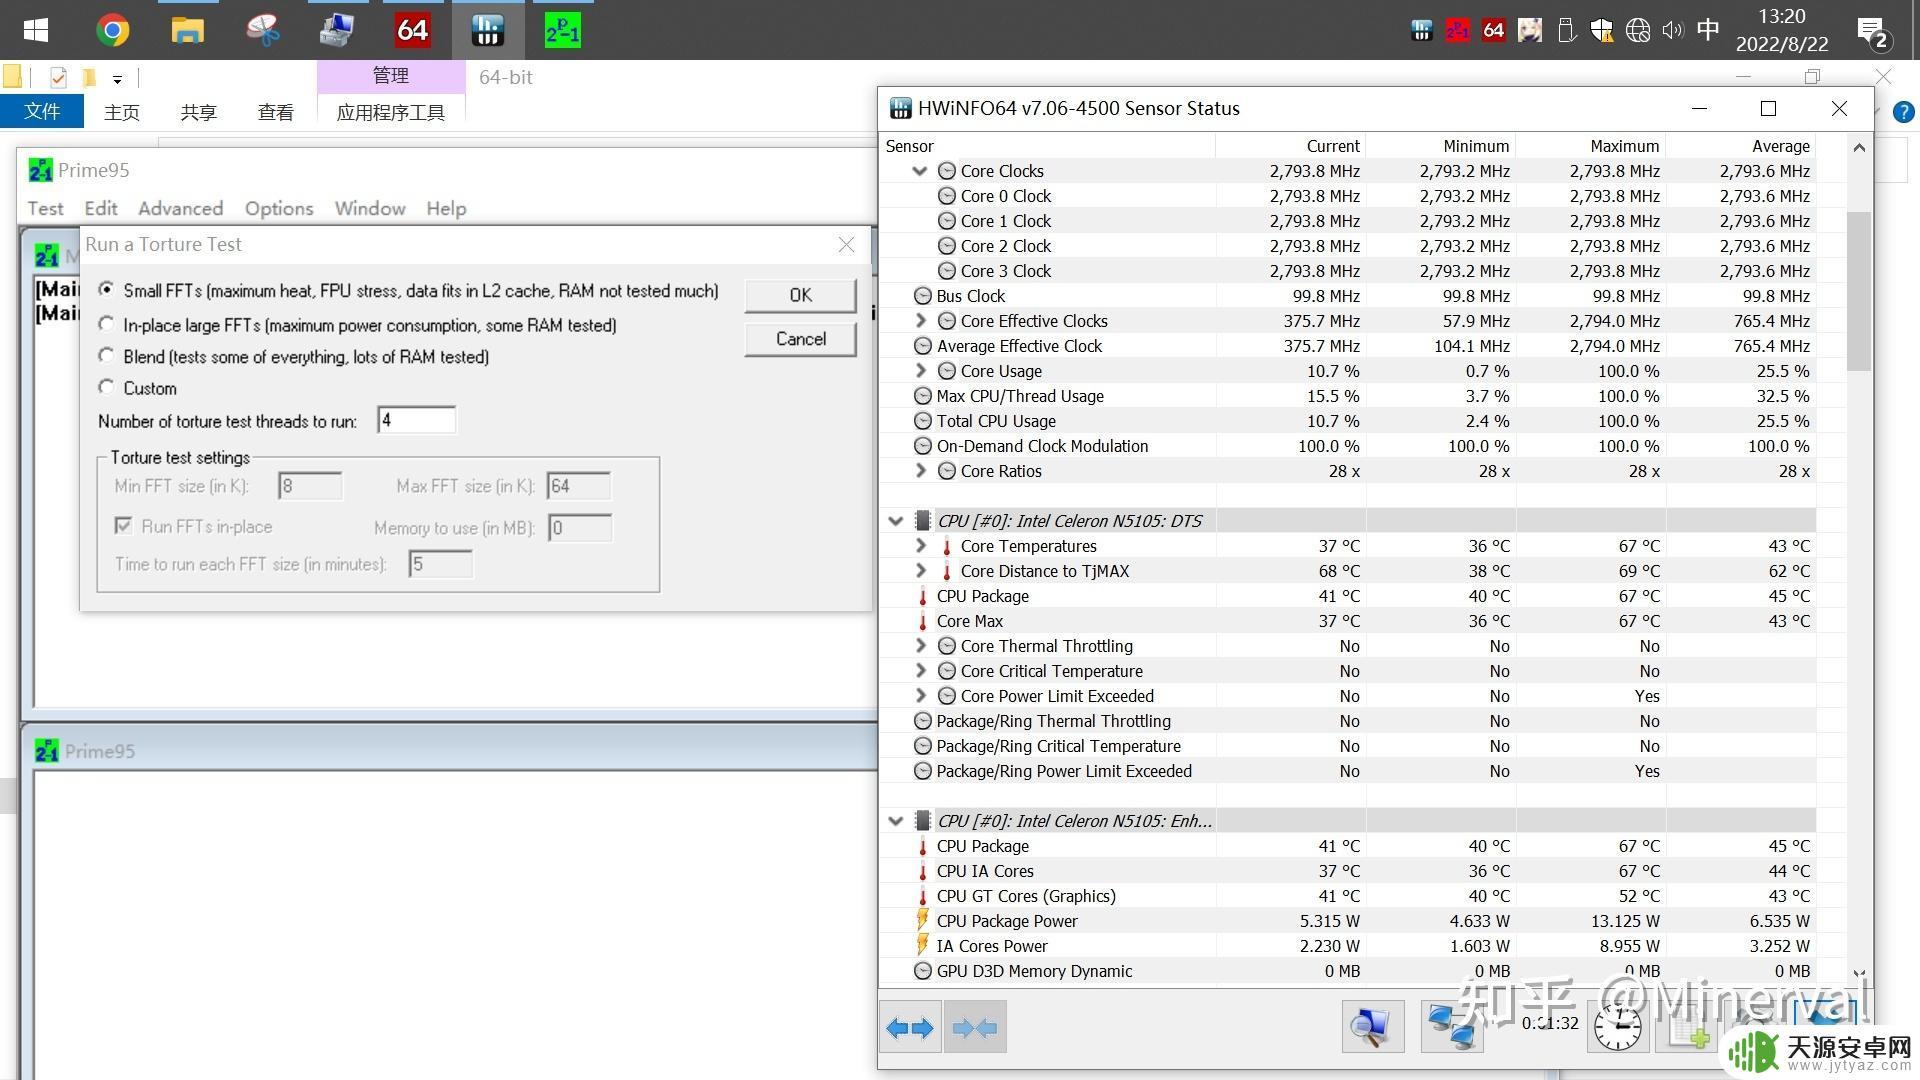The height and width of the screenshot is (1080, 1920).
Task: Select Small FFTs radio button option
Action: pos(105,290)
